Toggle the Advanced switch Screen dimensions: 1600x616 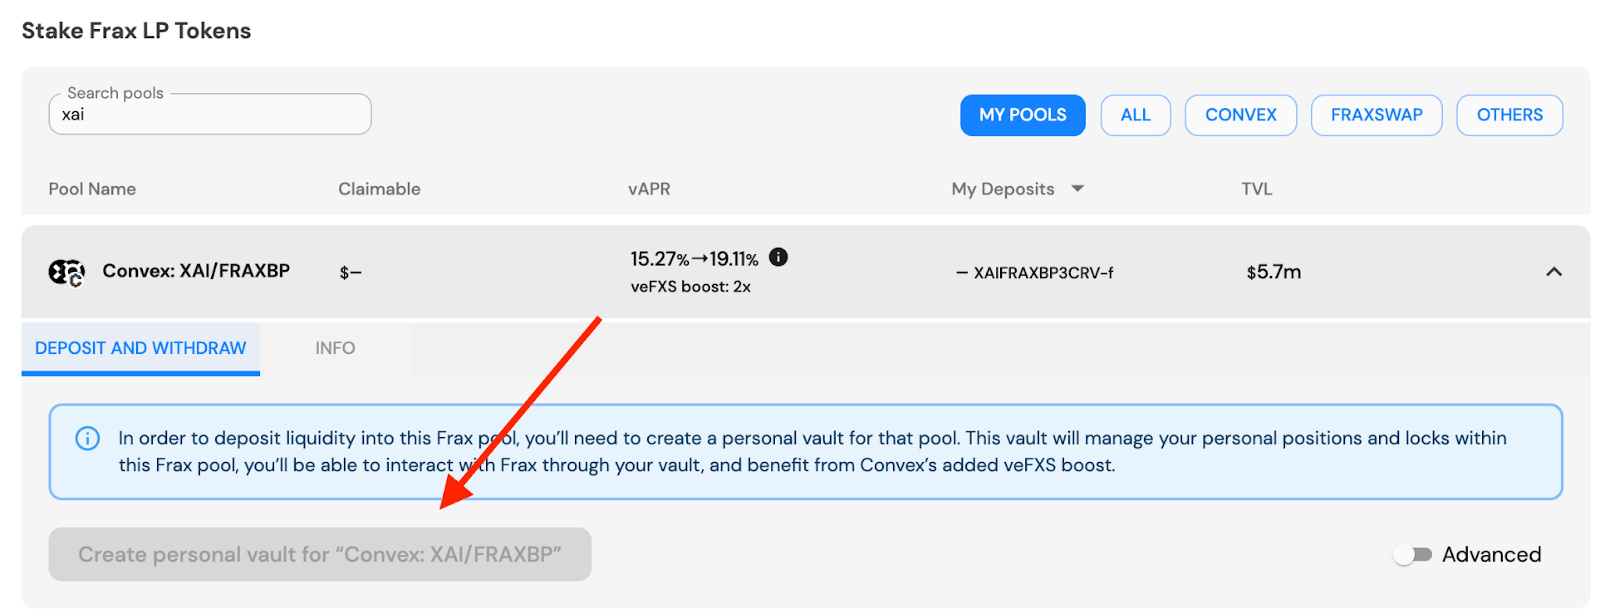coord(1413,554)
